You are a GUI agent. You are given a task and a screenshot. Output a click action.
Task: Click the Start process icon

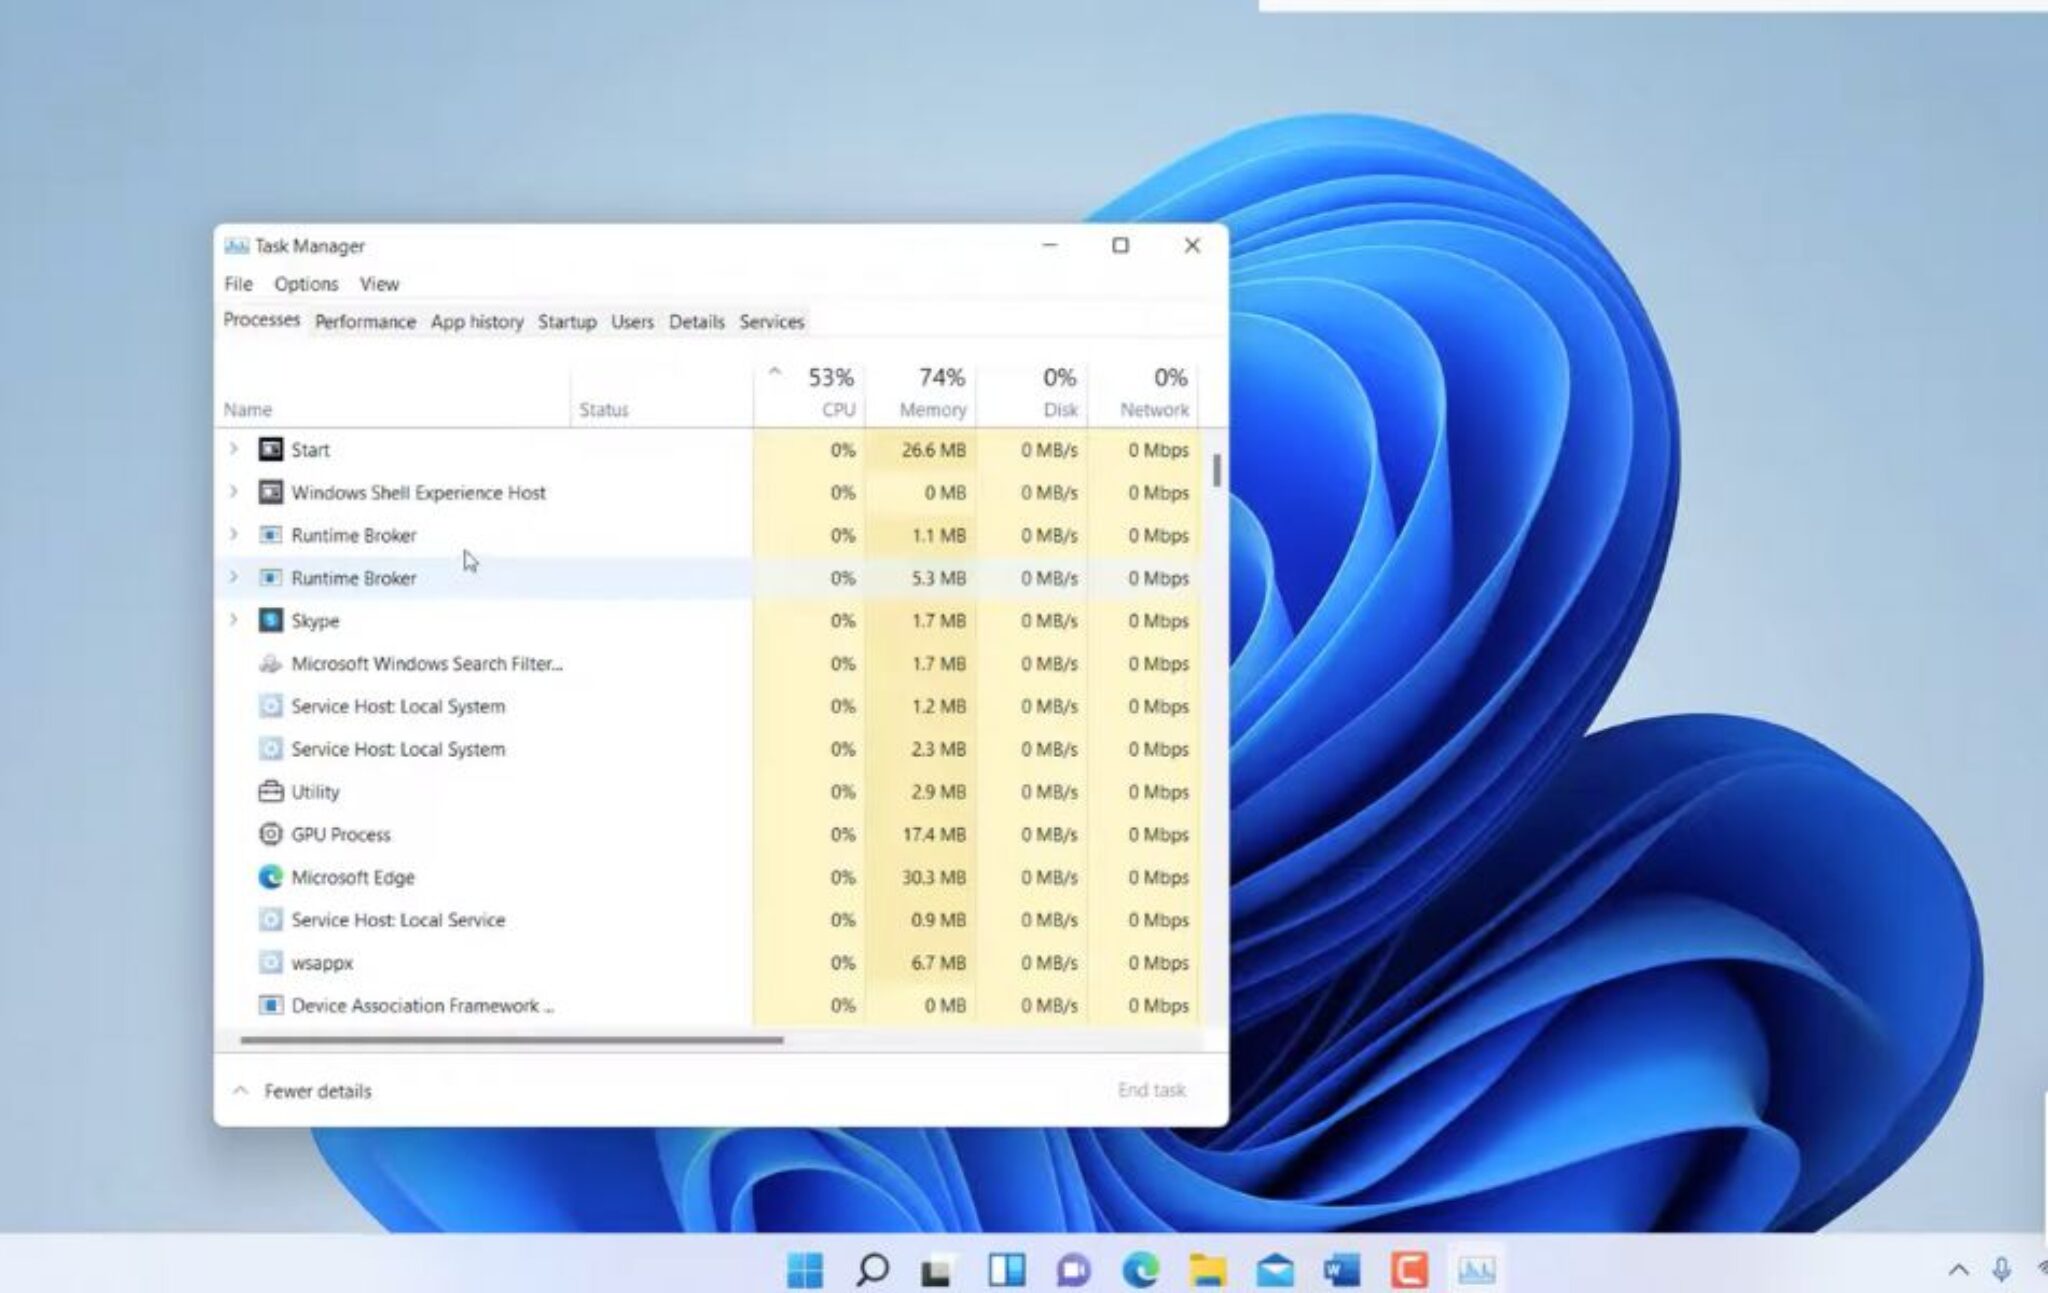[269, 449]
